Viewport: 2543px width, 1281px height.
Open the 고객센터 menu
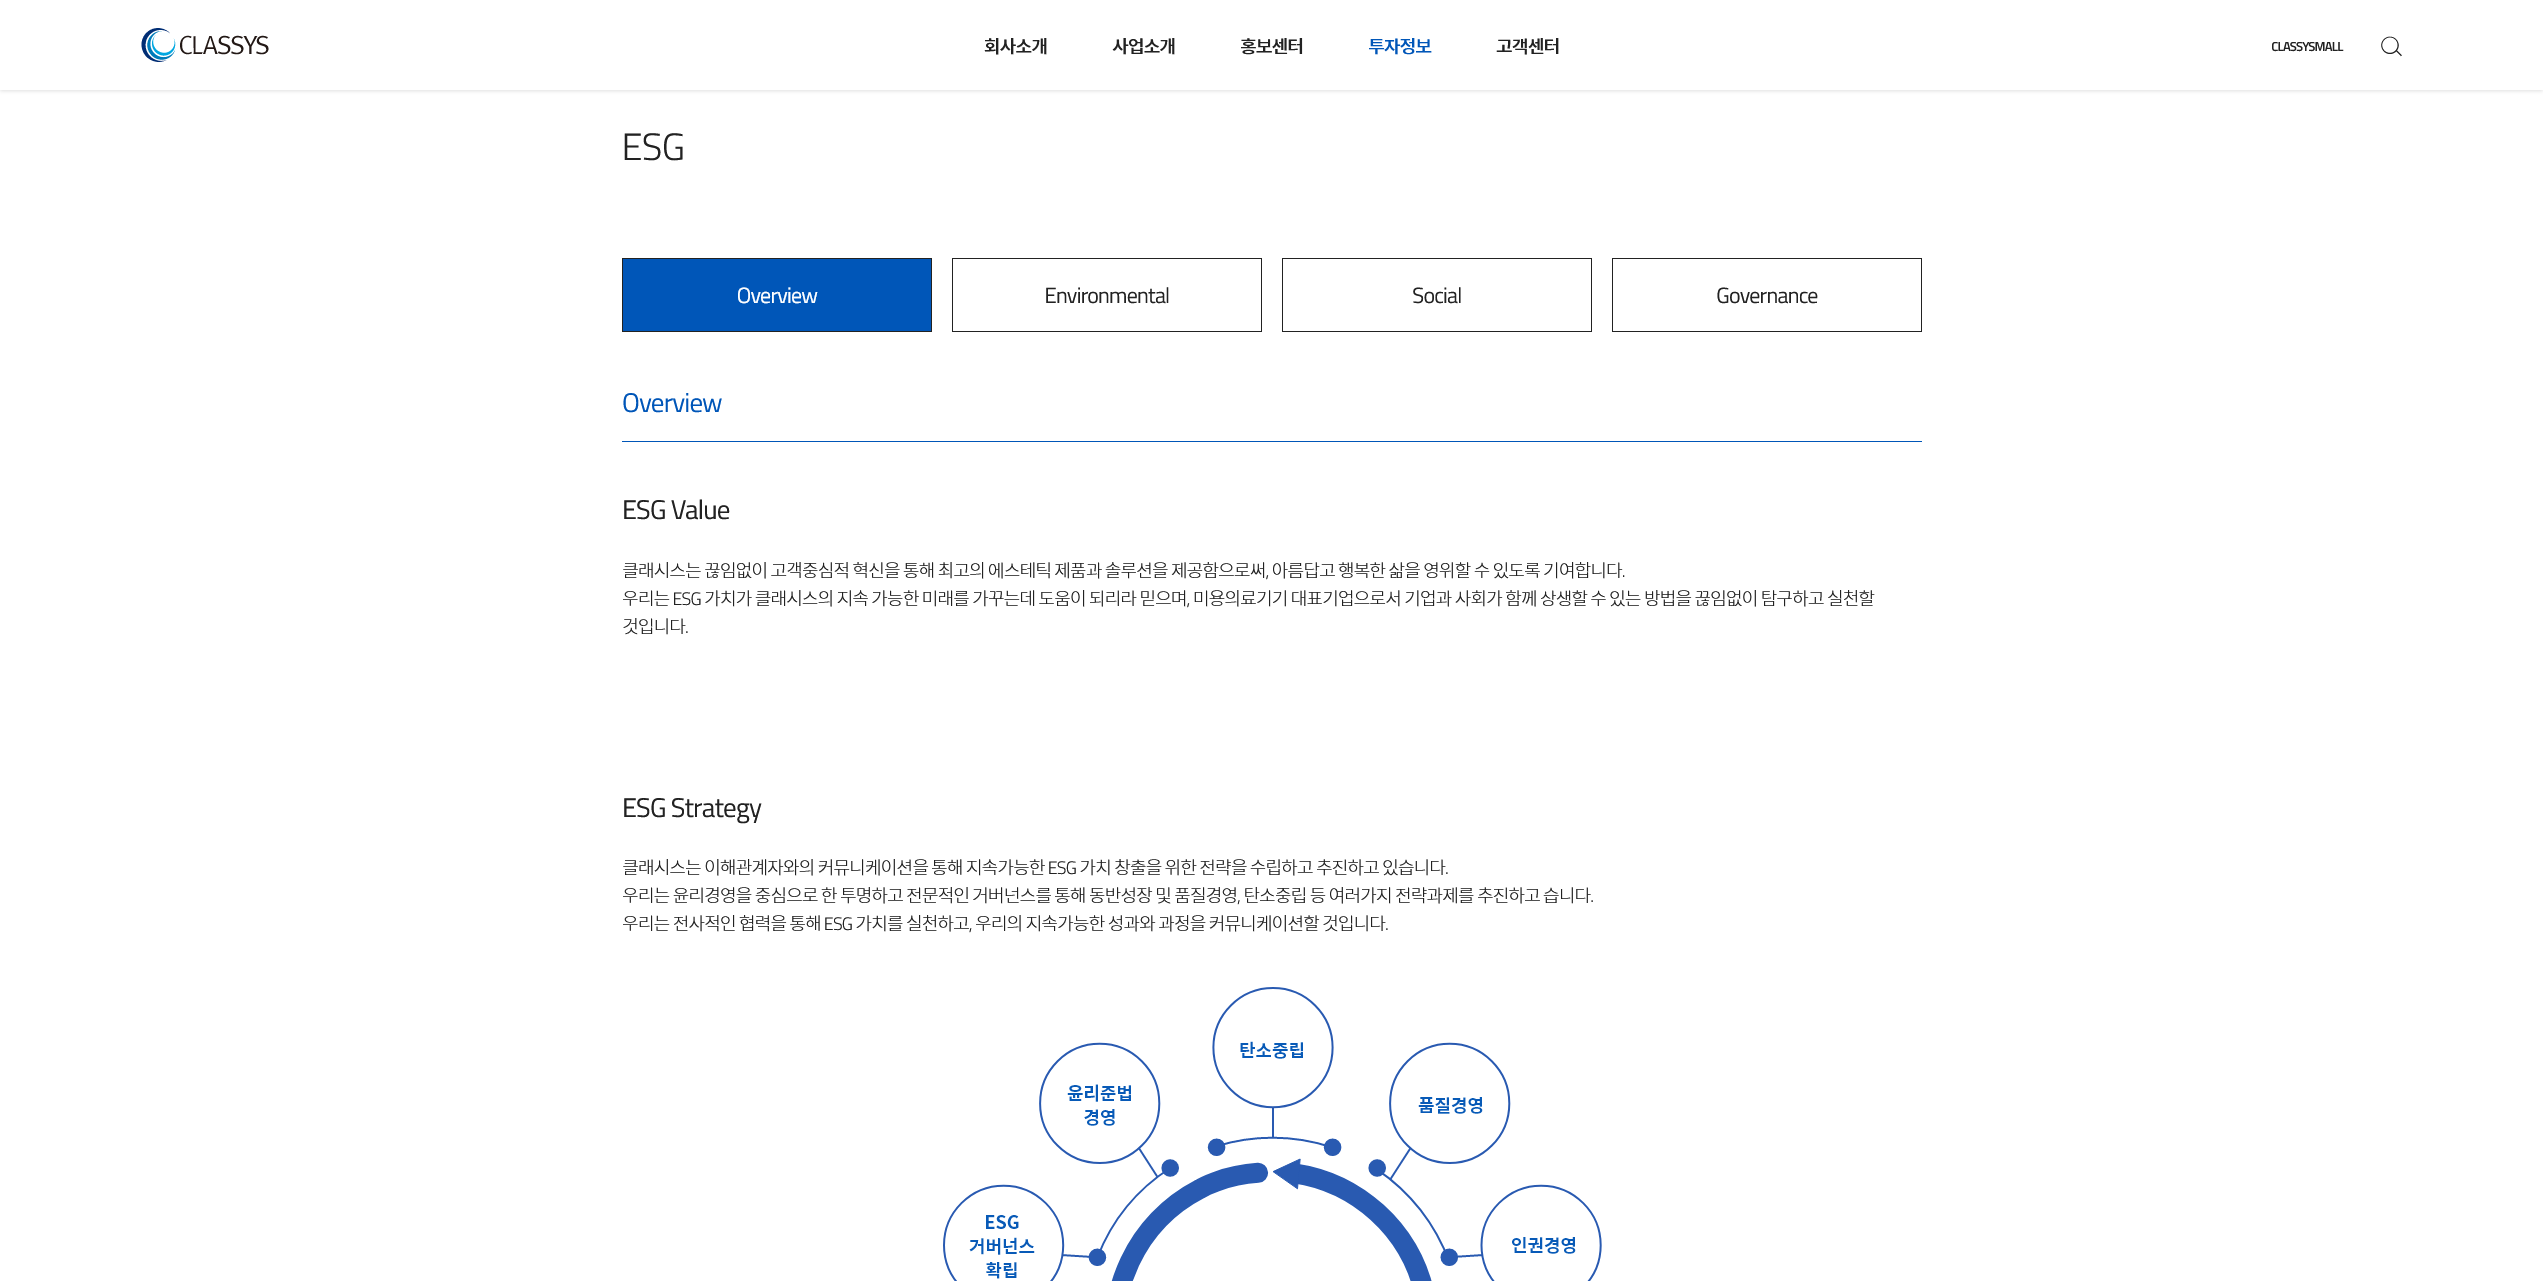pos(1527,46)
